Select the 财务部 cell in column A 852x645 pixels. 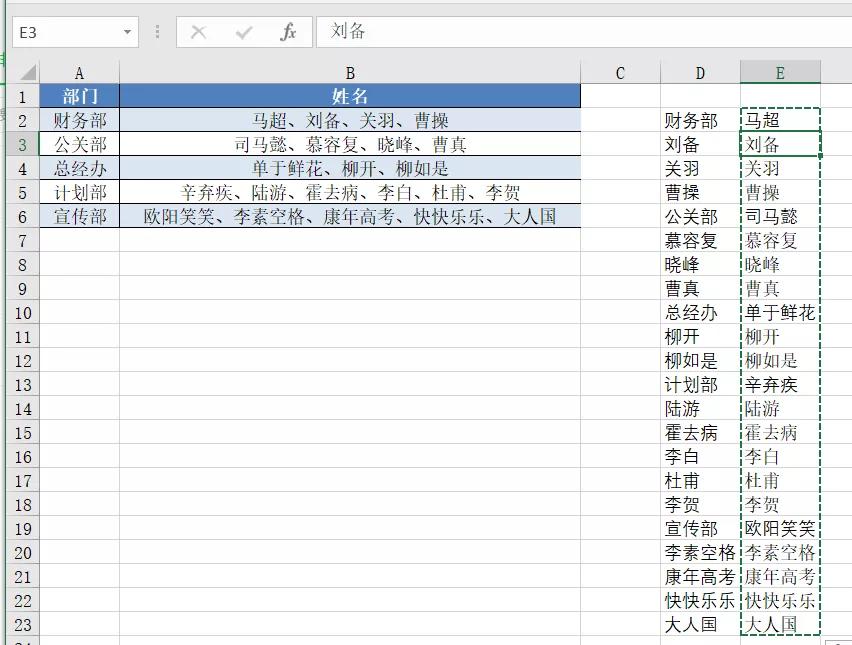79,118
